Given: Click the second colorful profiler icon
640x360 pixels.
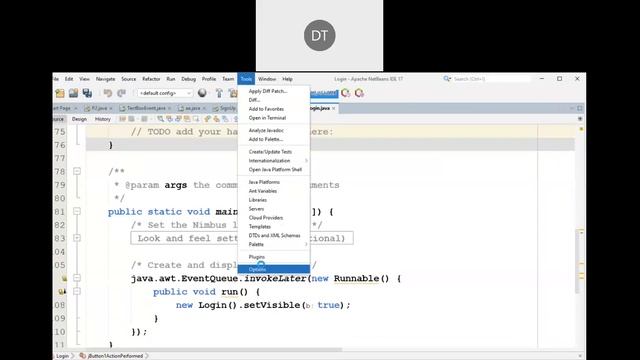Looking at the screenshot, I should coord(360,93).
